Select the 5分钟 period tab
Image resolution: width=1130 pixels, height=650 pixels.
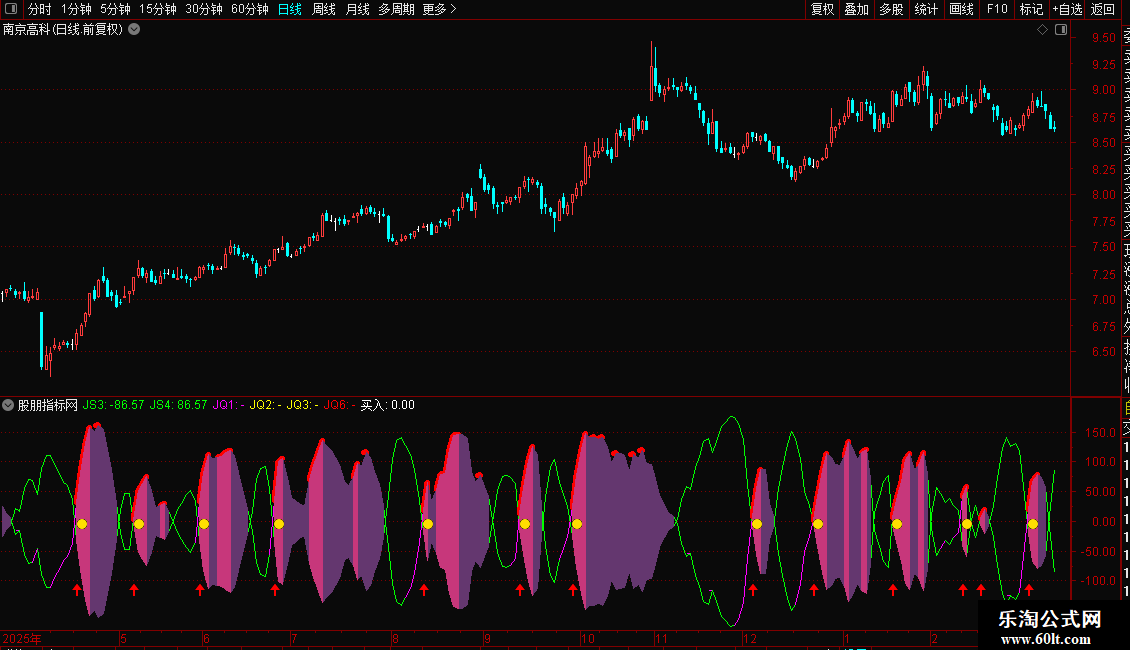point(115,9)
